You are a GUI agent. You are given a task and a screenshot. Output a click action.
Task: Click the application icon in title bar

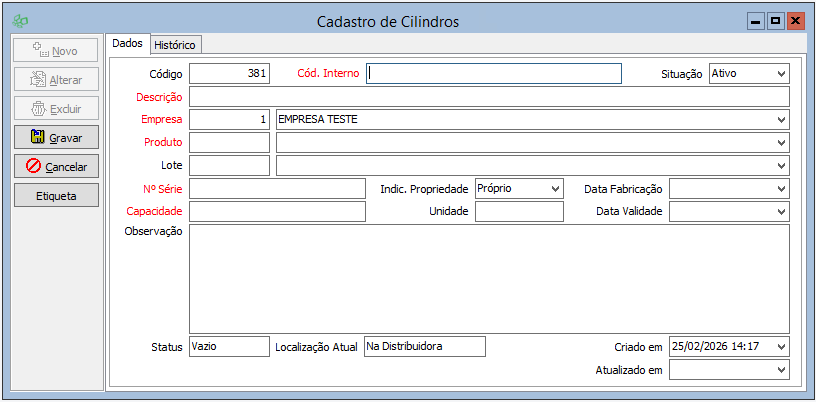tap(20, 21)
